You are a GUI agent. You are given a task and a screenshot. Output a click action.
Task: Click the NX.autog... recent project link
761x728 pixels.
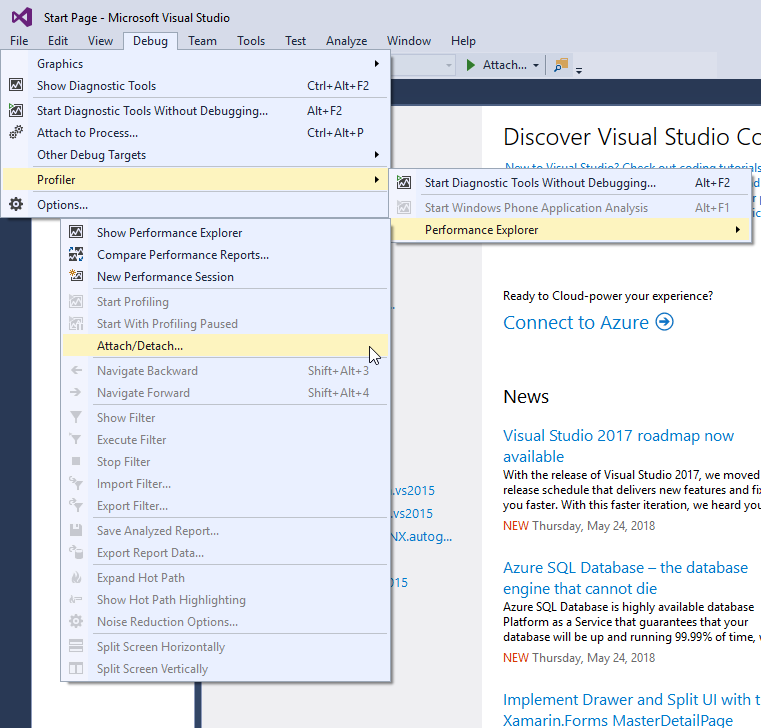coord(421,536)
